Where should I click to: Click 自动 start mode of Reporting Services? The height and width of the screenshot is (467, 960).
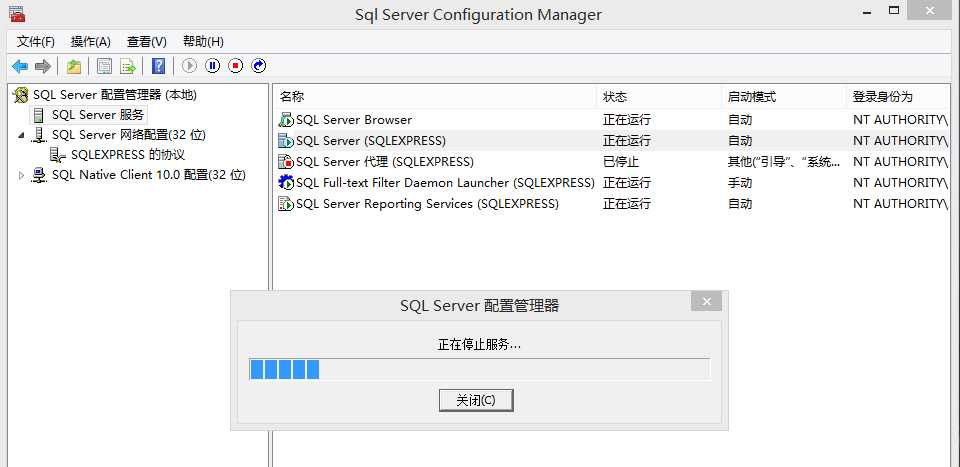[740, 203]
